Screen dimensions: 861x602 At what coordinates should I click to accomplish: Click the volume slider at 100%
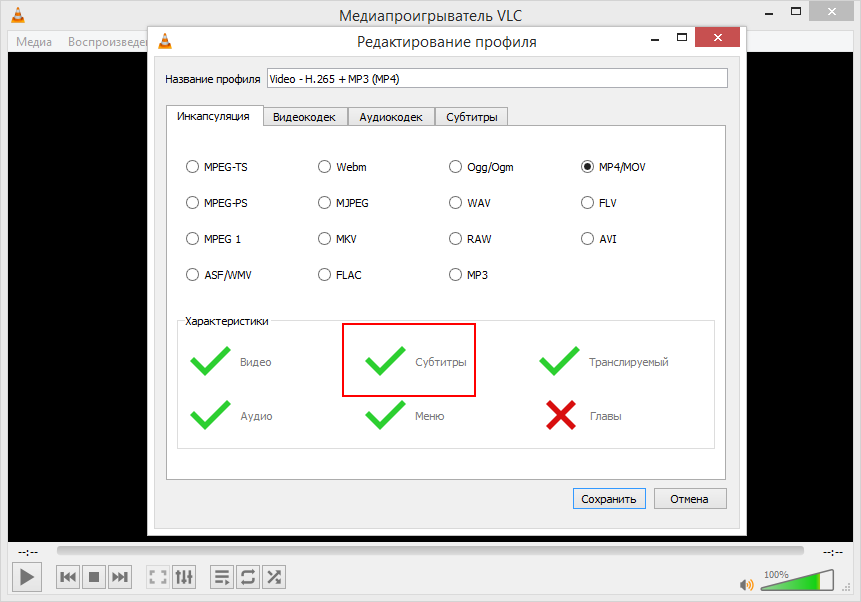pyautogui.click(x=797, y=581)
